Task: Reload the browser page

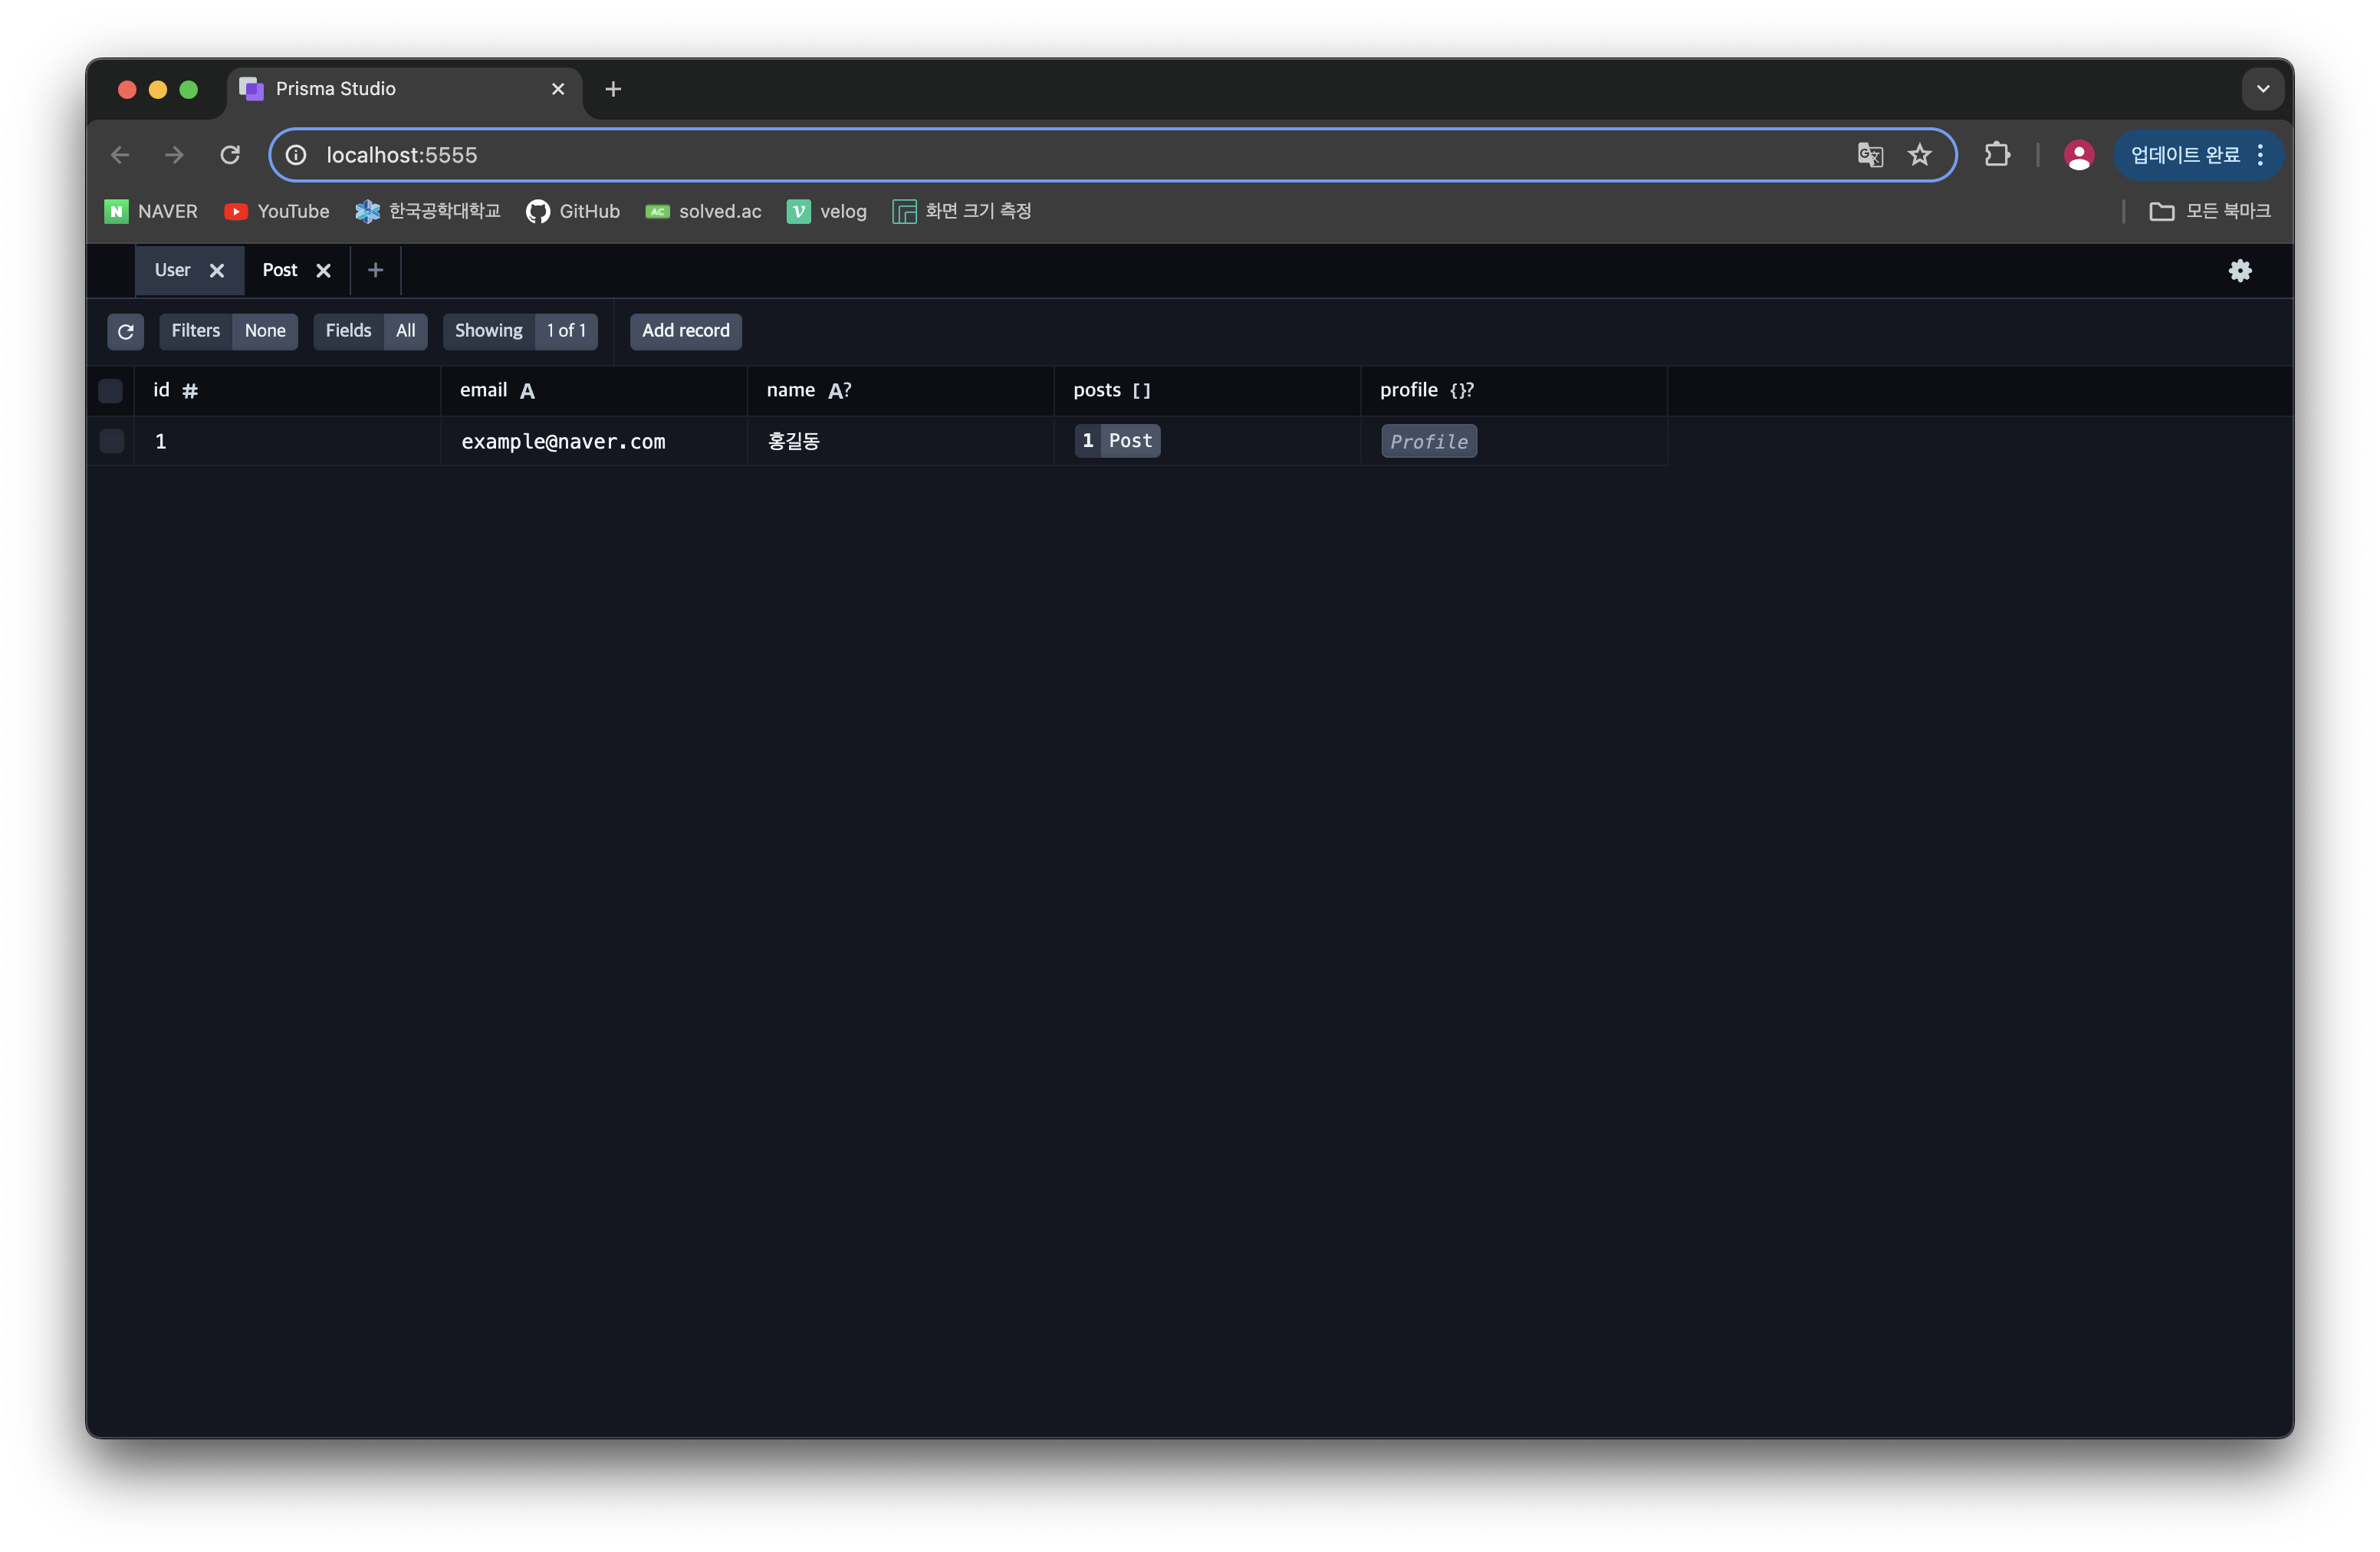Action: point(230,155)
